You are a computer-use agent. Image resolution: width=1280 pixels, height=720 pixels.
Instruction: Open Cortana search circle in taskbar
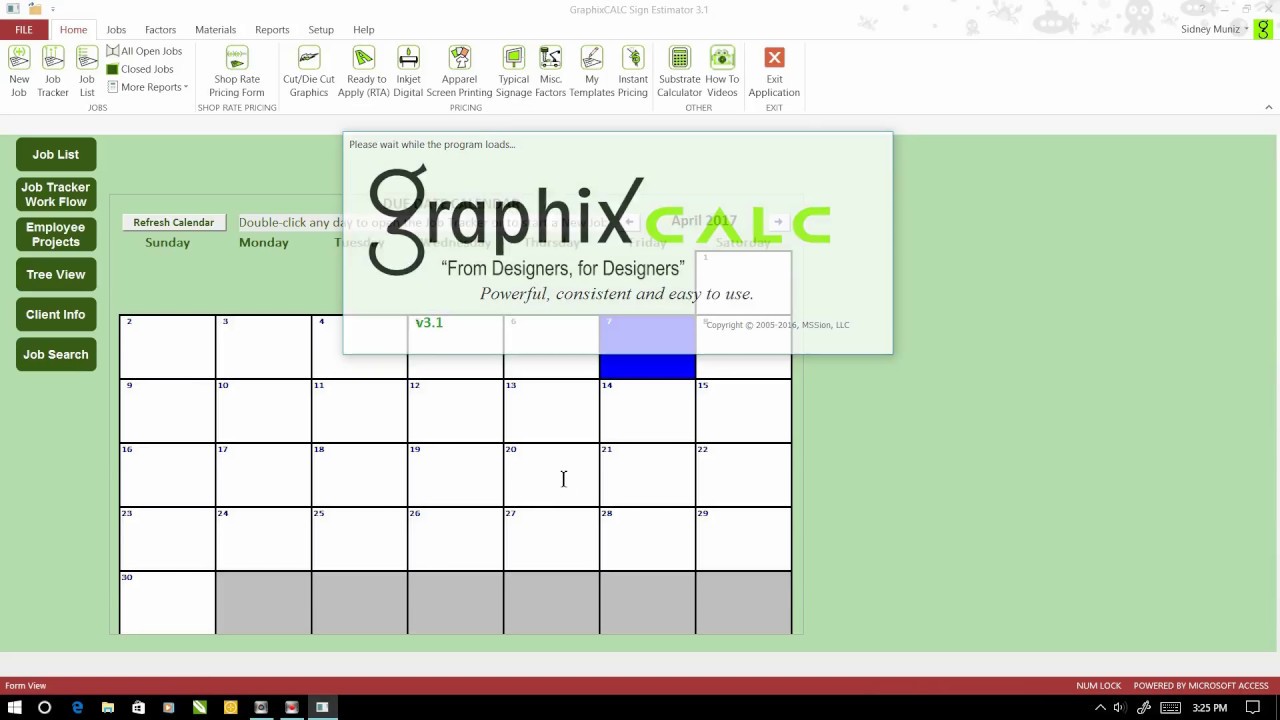coord(45,708)
